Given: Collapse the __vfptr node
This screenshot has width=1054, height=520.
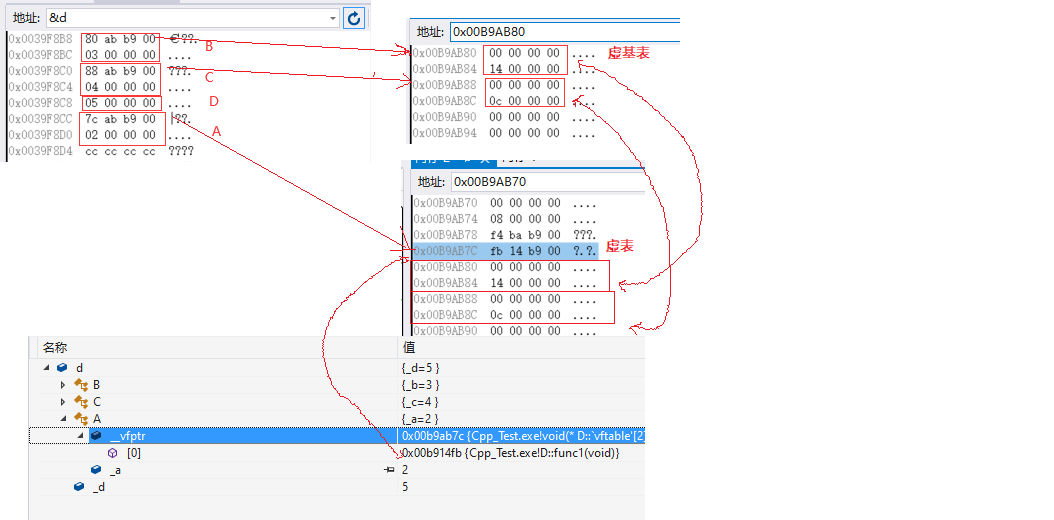Looking at the screenshot, I should coord(80,436).
